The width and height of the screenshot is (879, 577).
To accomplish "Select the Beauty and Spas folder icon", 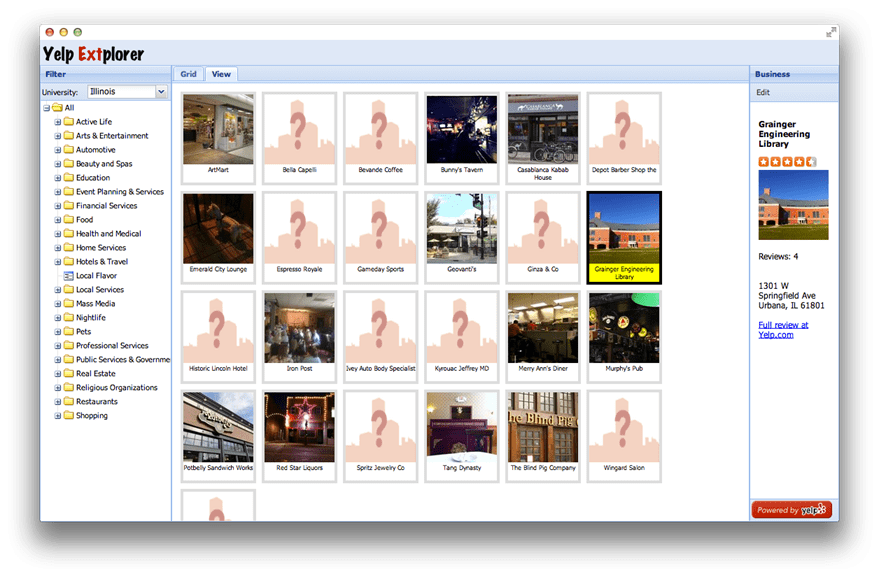I will [x=68, y=163].
